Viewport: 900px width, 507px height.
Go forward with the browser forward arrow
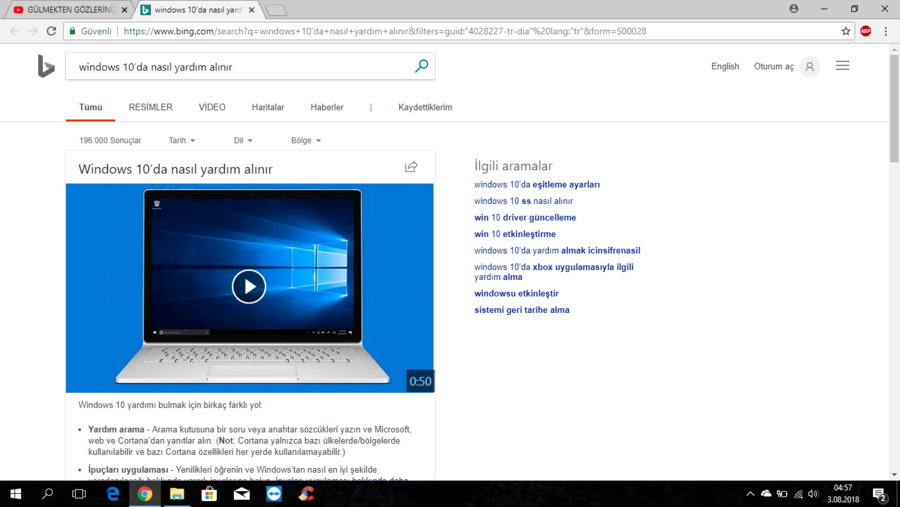[33, 31]
